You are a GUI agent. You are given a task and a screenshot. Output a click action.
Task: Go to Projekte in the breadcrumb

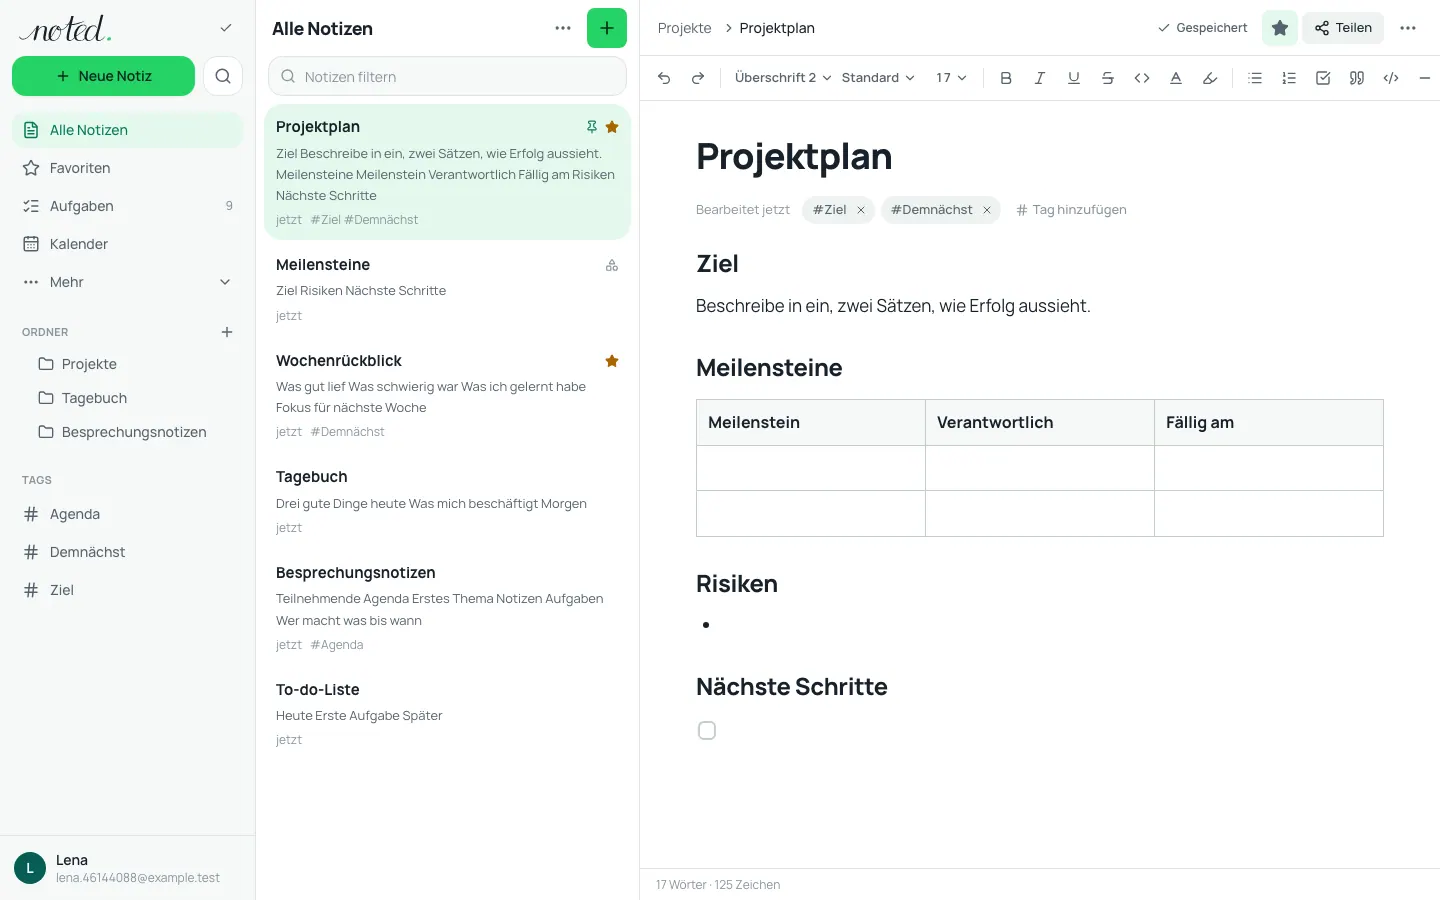pos(685,28)
